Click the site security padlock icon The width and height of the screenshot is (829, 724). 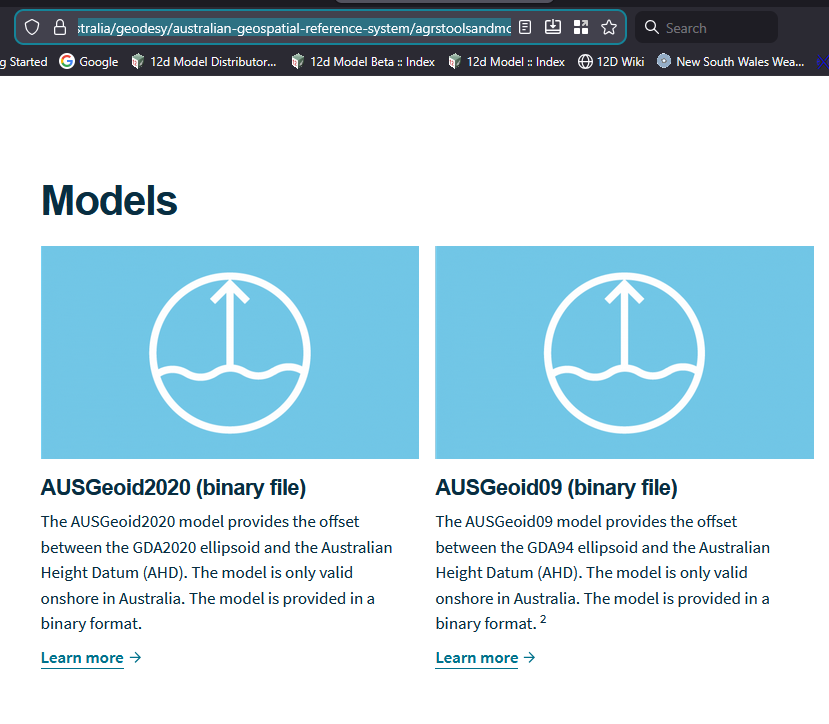pyautogui.click(x=60, y=28)
